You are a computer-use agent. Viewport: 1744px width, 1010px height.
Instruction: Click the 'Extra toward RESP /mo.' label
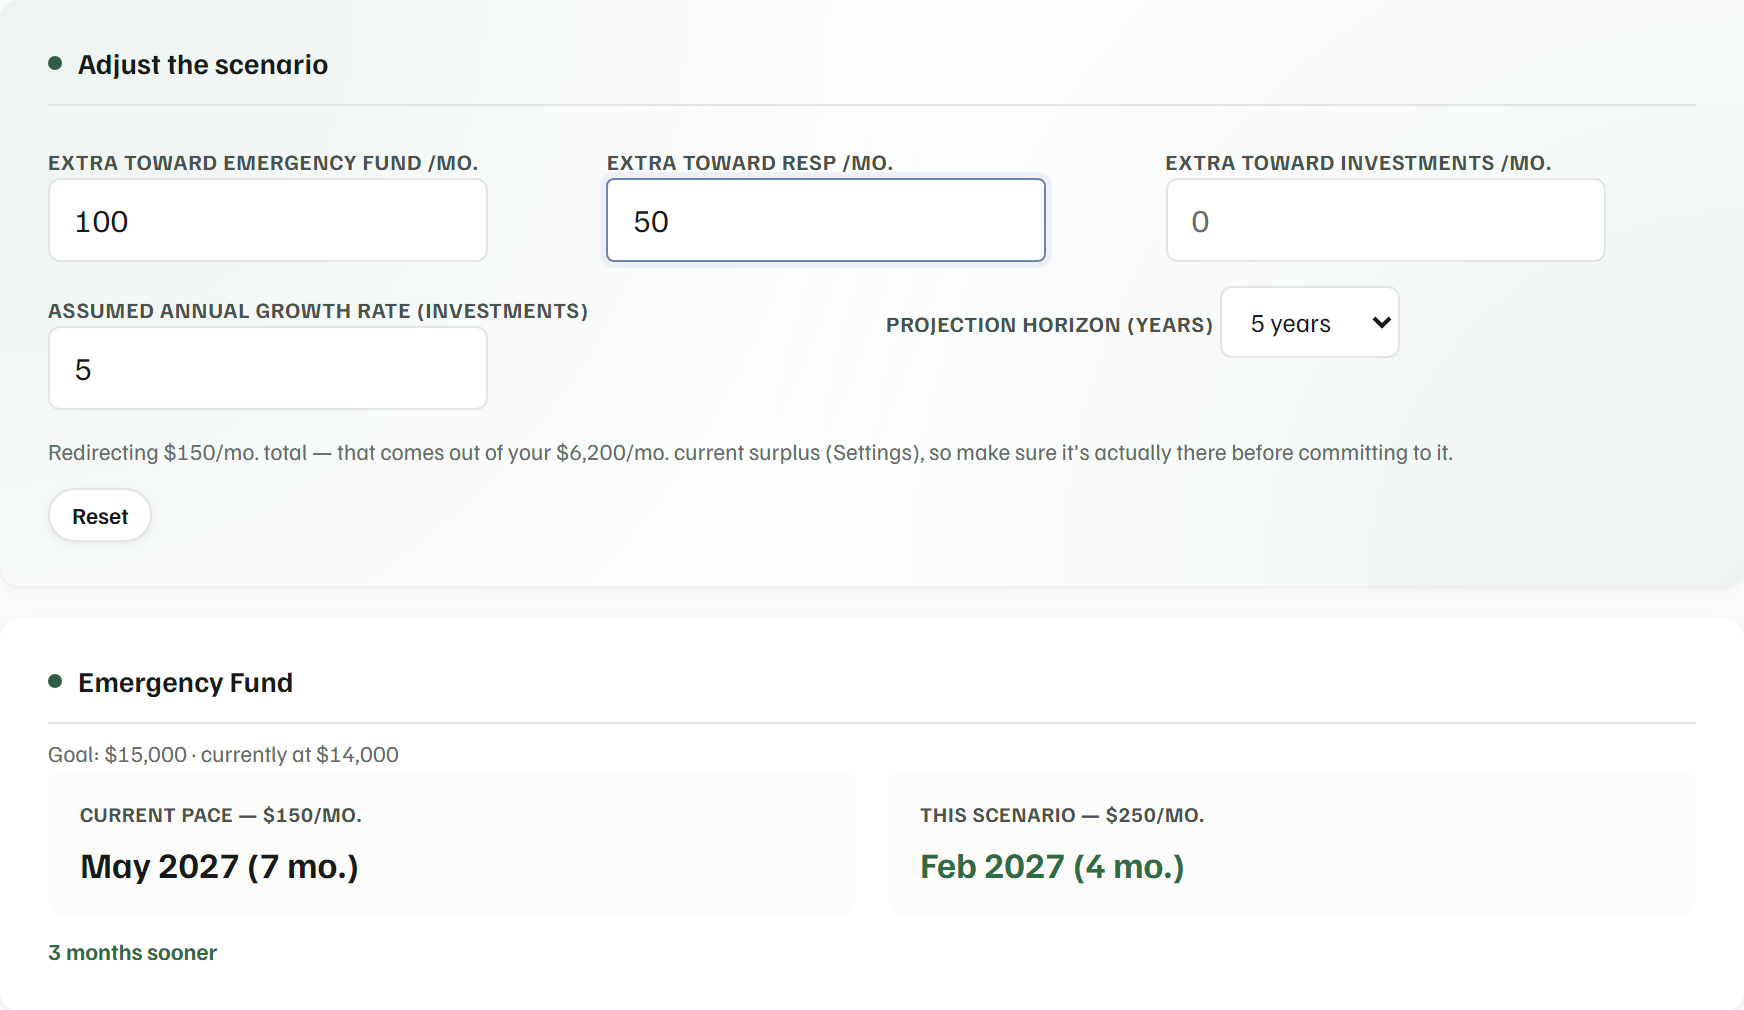click(x=750, y=163)
